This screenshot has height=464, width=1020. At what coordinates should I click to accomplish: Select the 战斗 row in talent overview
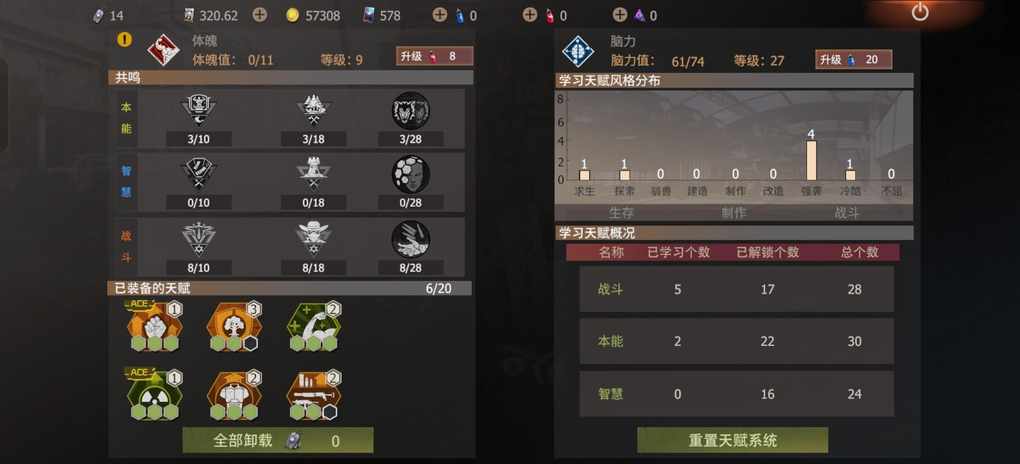(736, 289)
